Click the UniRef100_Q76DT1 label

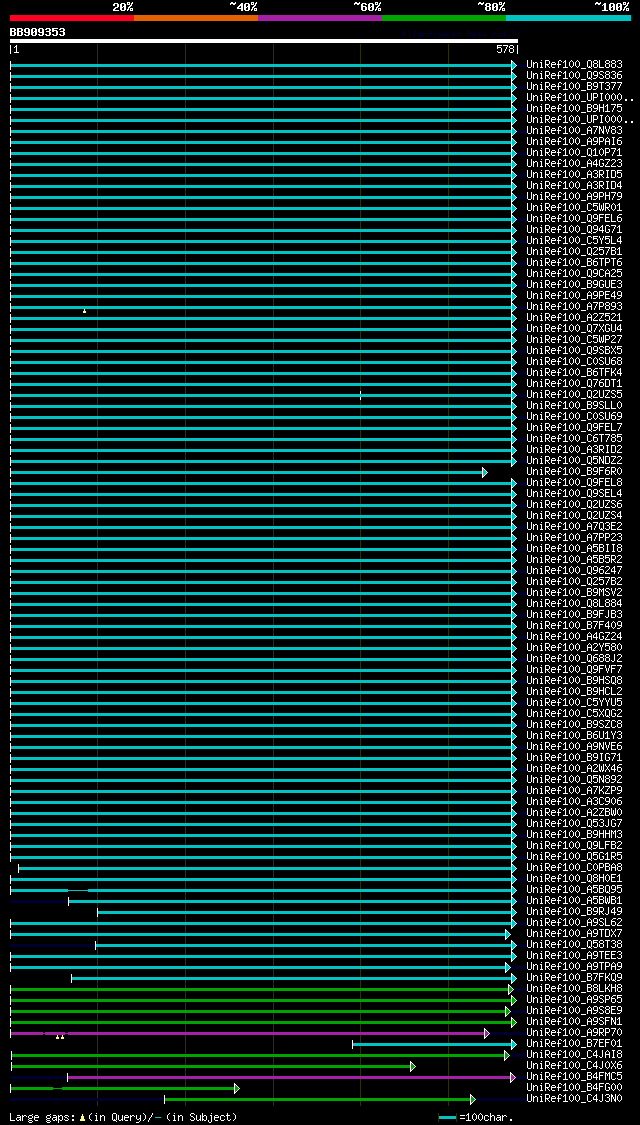coord(574,383)
